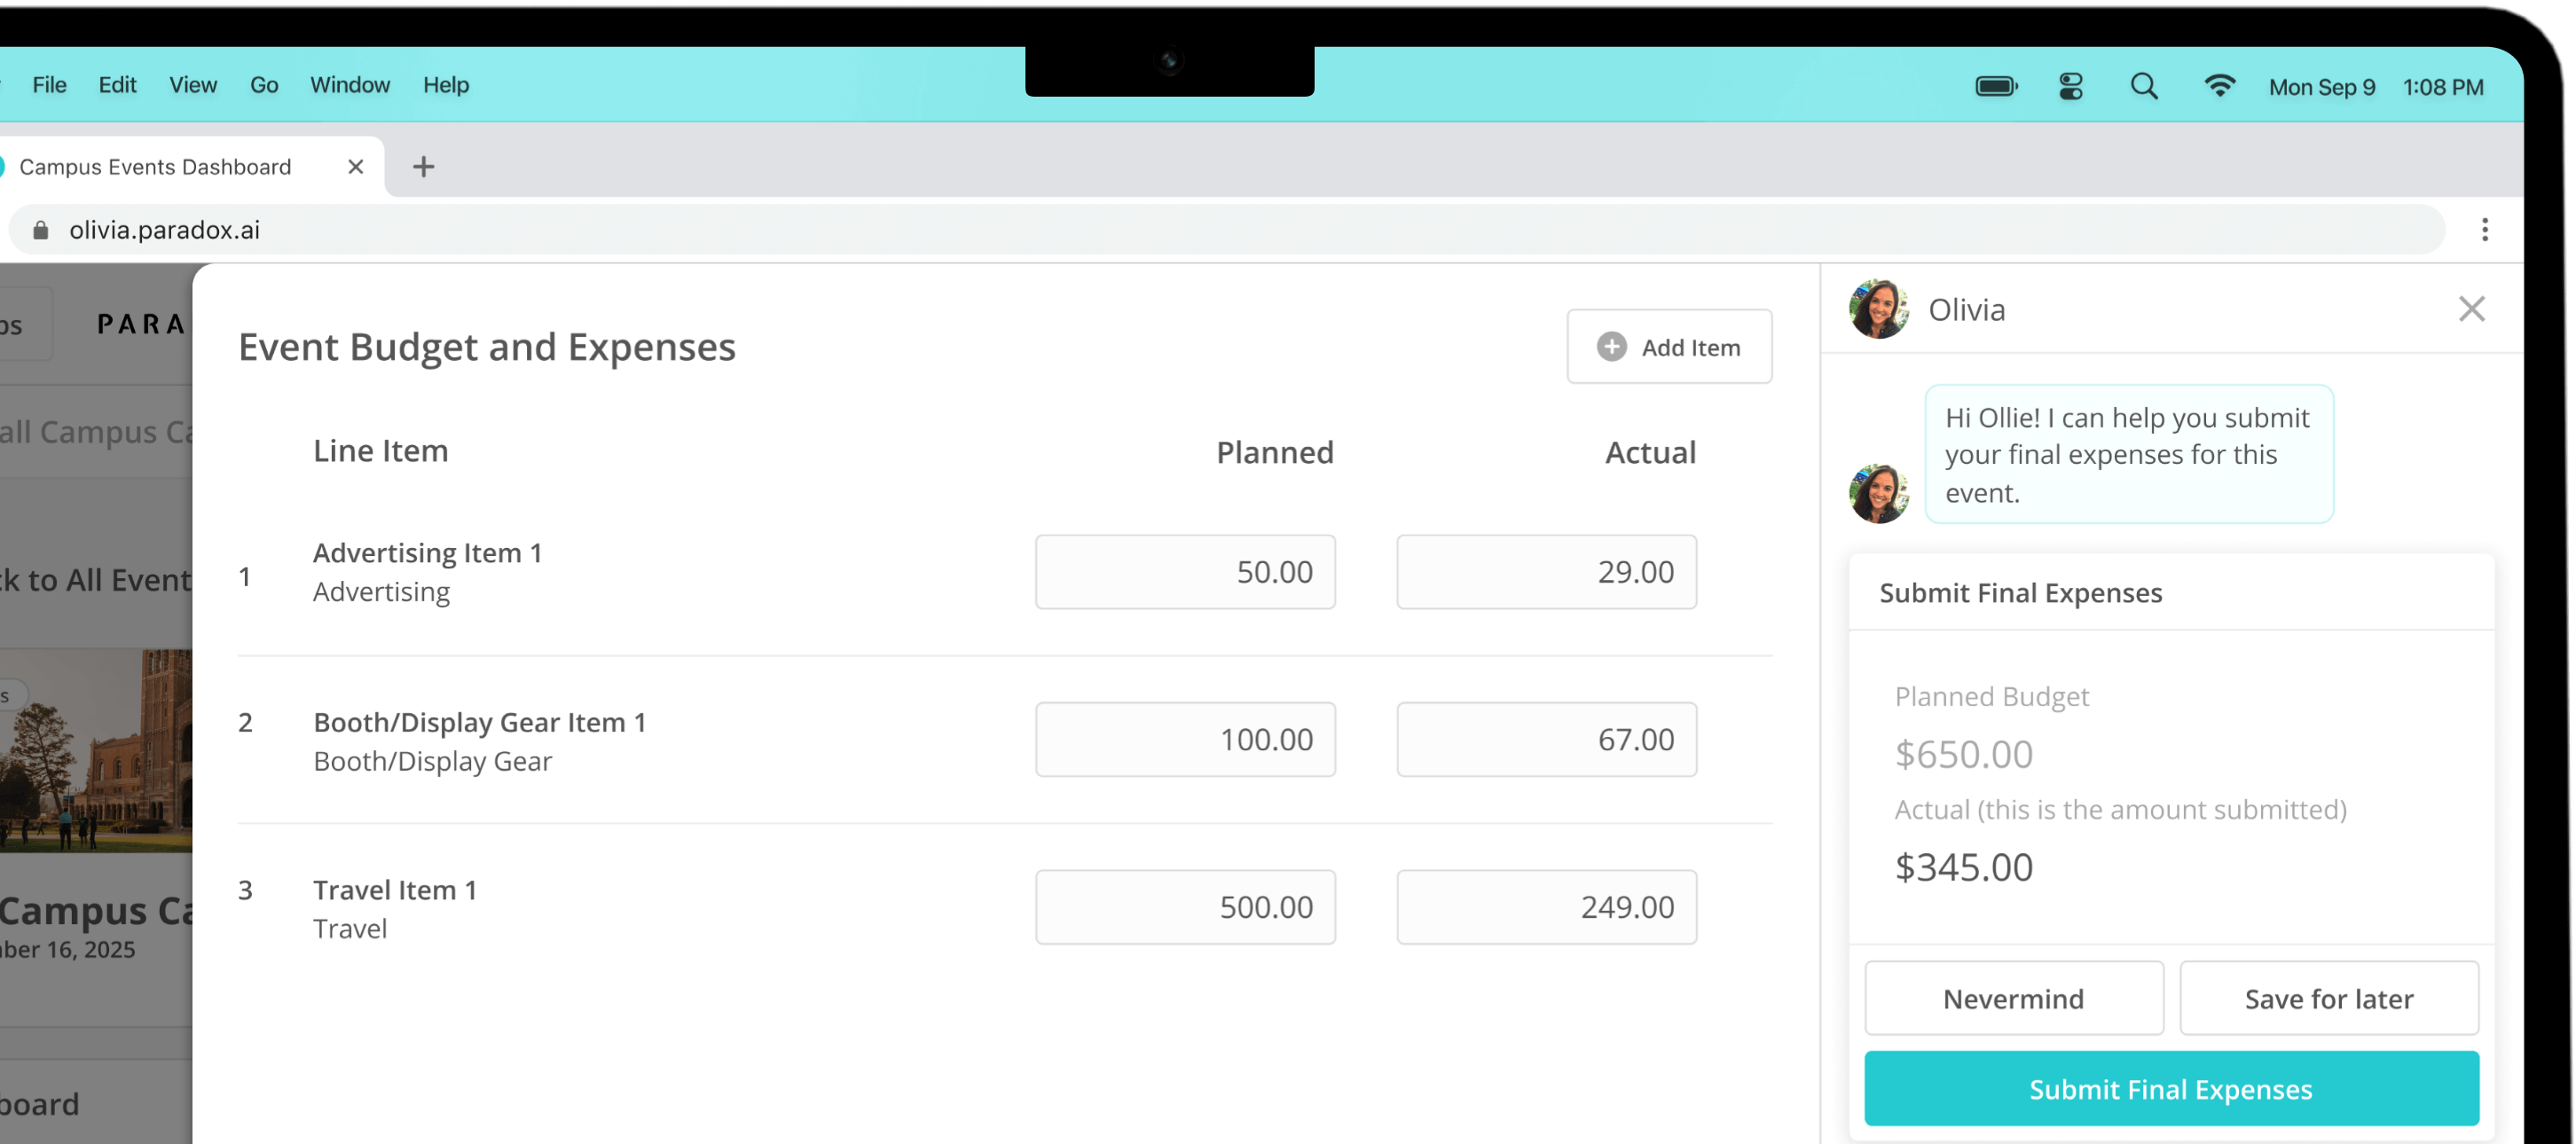Image resolution: width=2576 pixels, height=1144 pixels.
Task: Click the site lock icon
Action: pos(41,230)
